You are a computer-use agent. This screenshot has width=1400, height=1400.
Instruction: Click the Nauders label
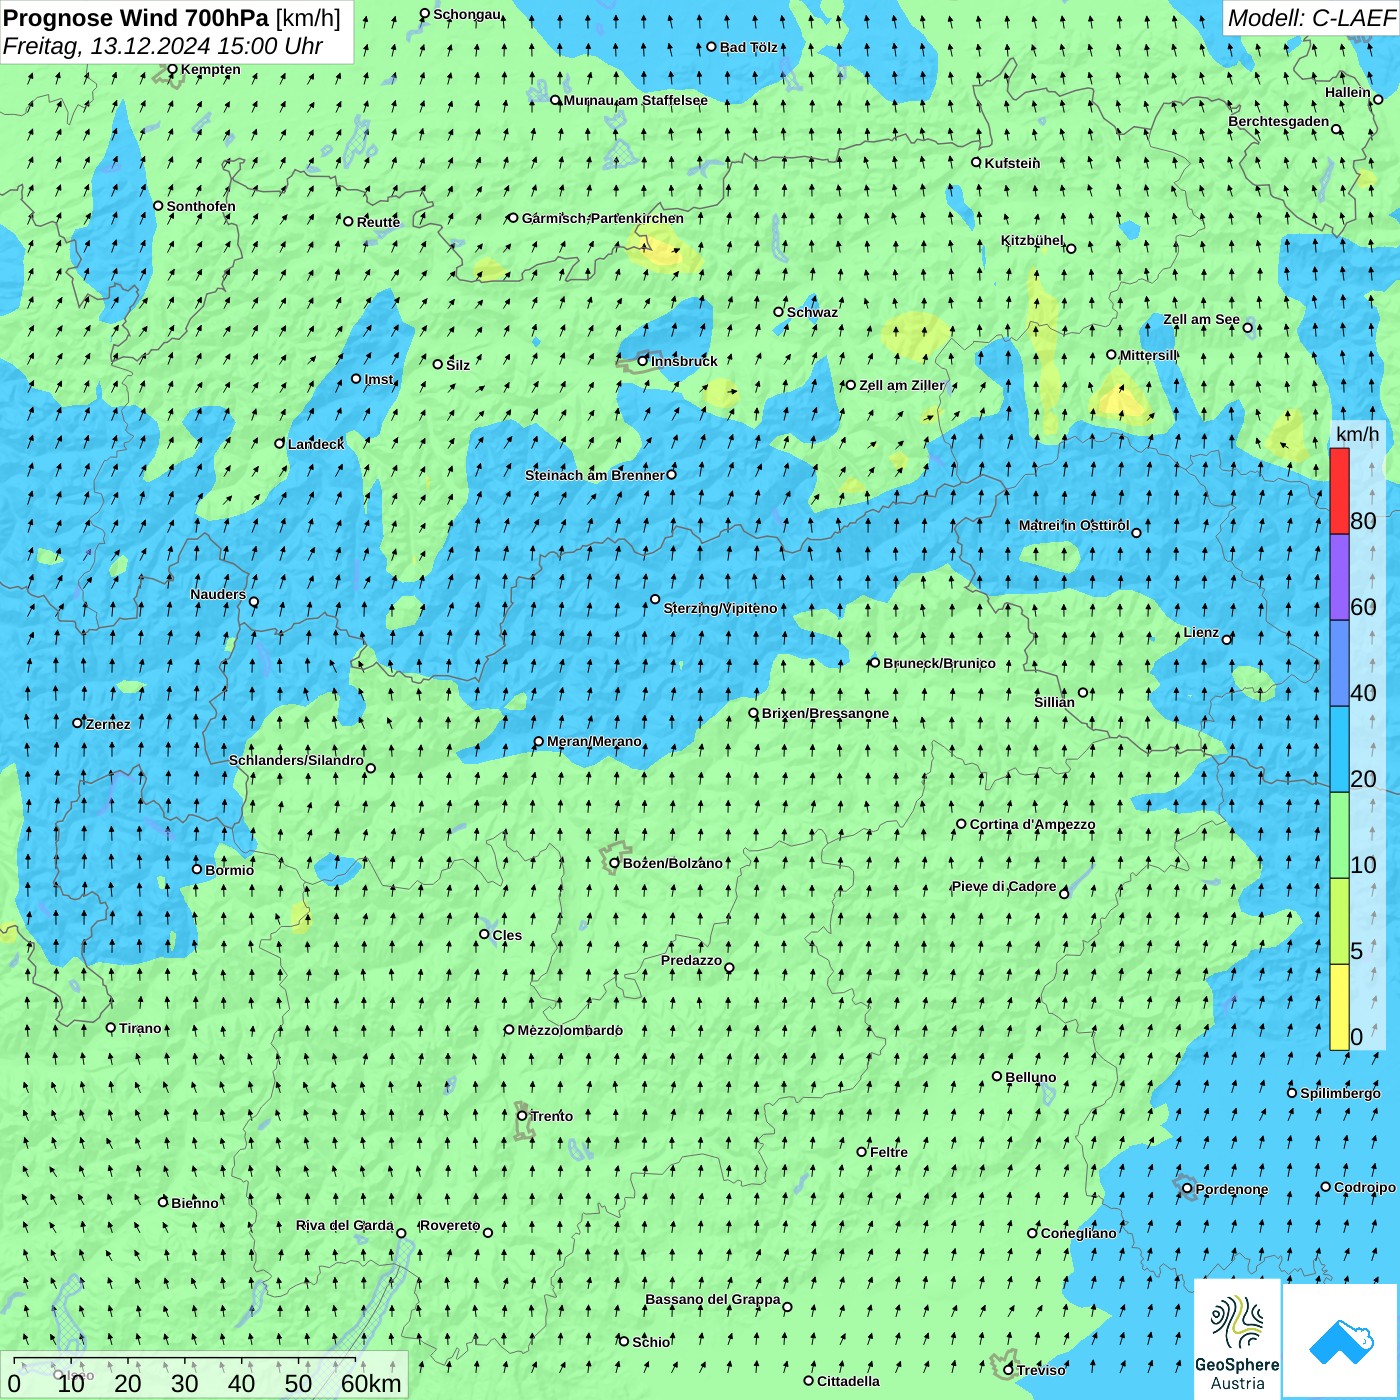[x=218, y=594]
